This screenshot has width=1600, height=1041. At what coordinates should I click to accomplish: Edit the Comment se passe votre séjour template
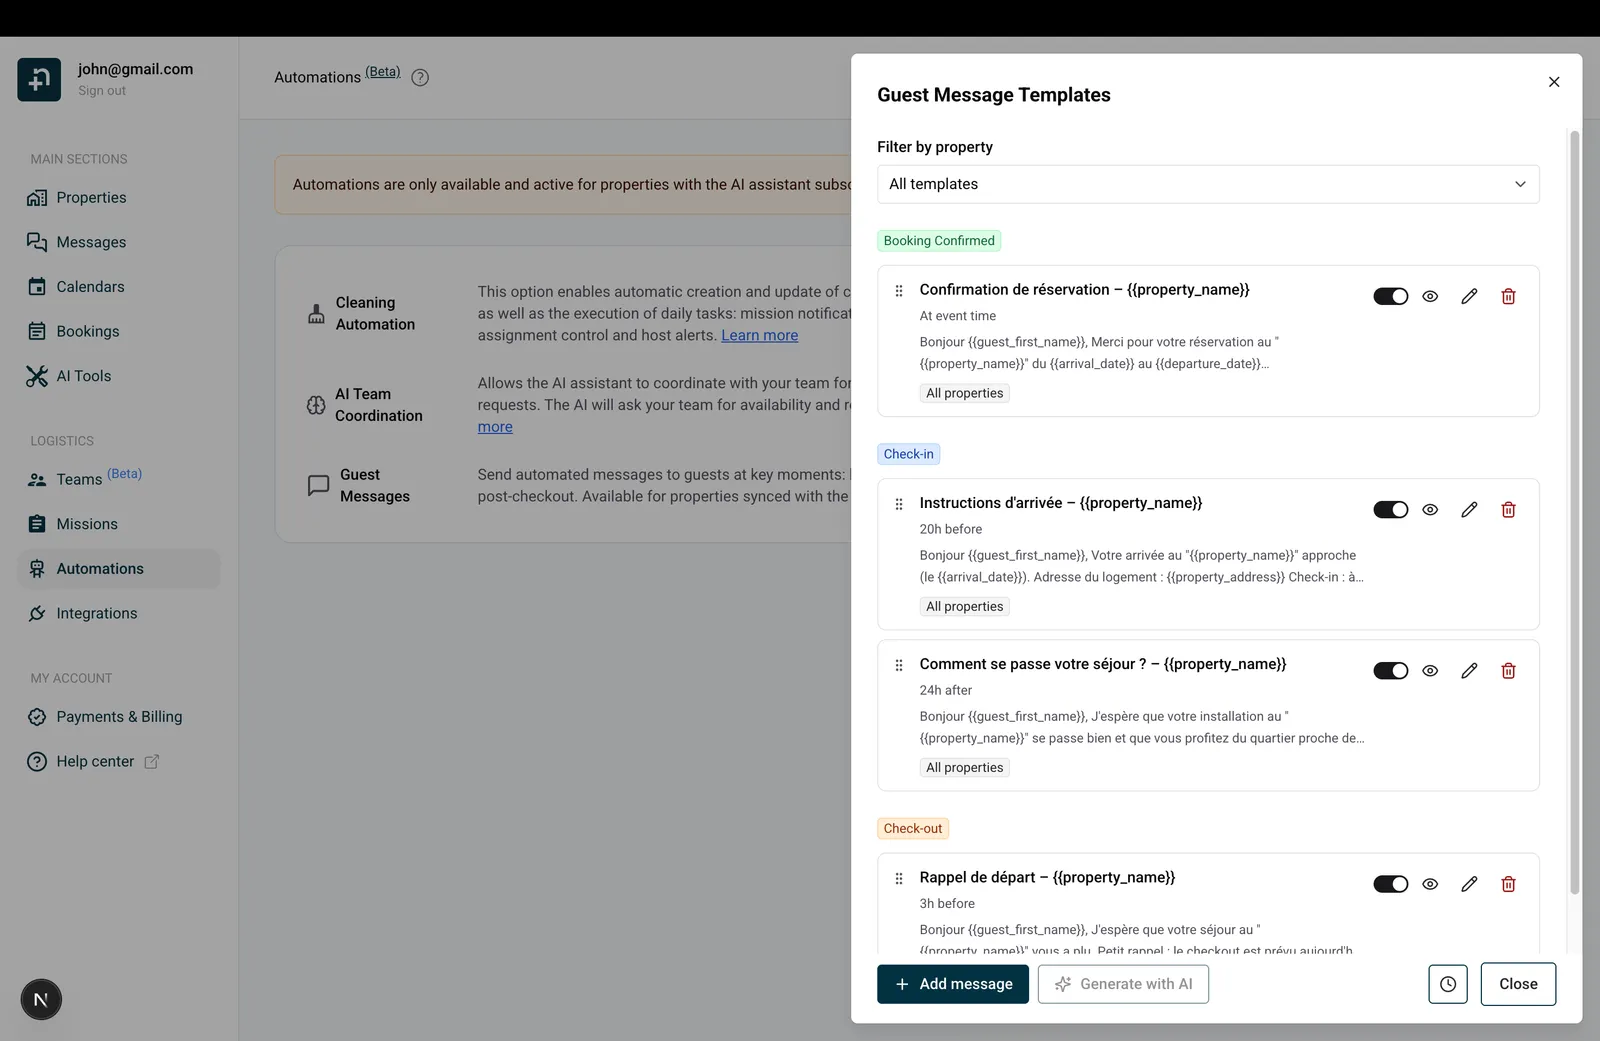coord(1469,671)
